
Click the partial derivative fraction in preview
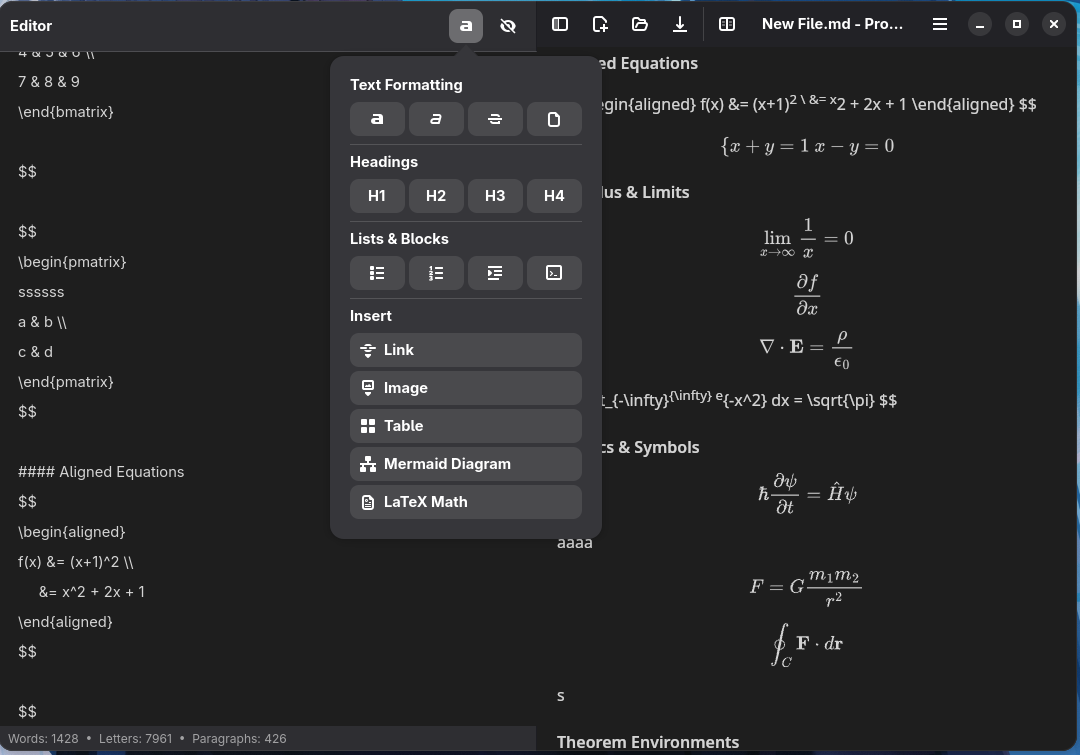[x=807, y=294]
